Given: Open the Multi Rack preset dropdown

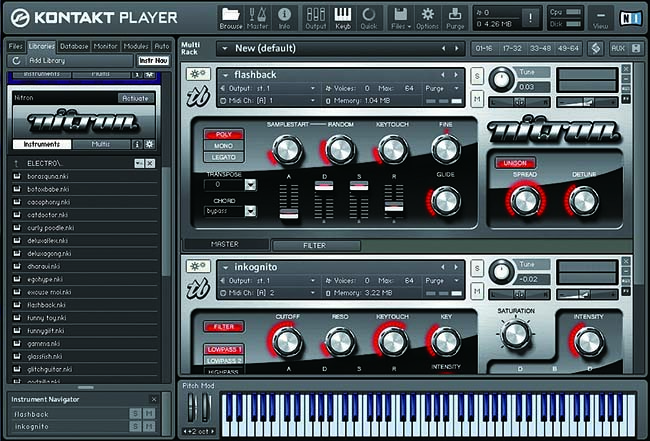Looking at the screenshot, I should 225,48.
